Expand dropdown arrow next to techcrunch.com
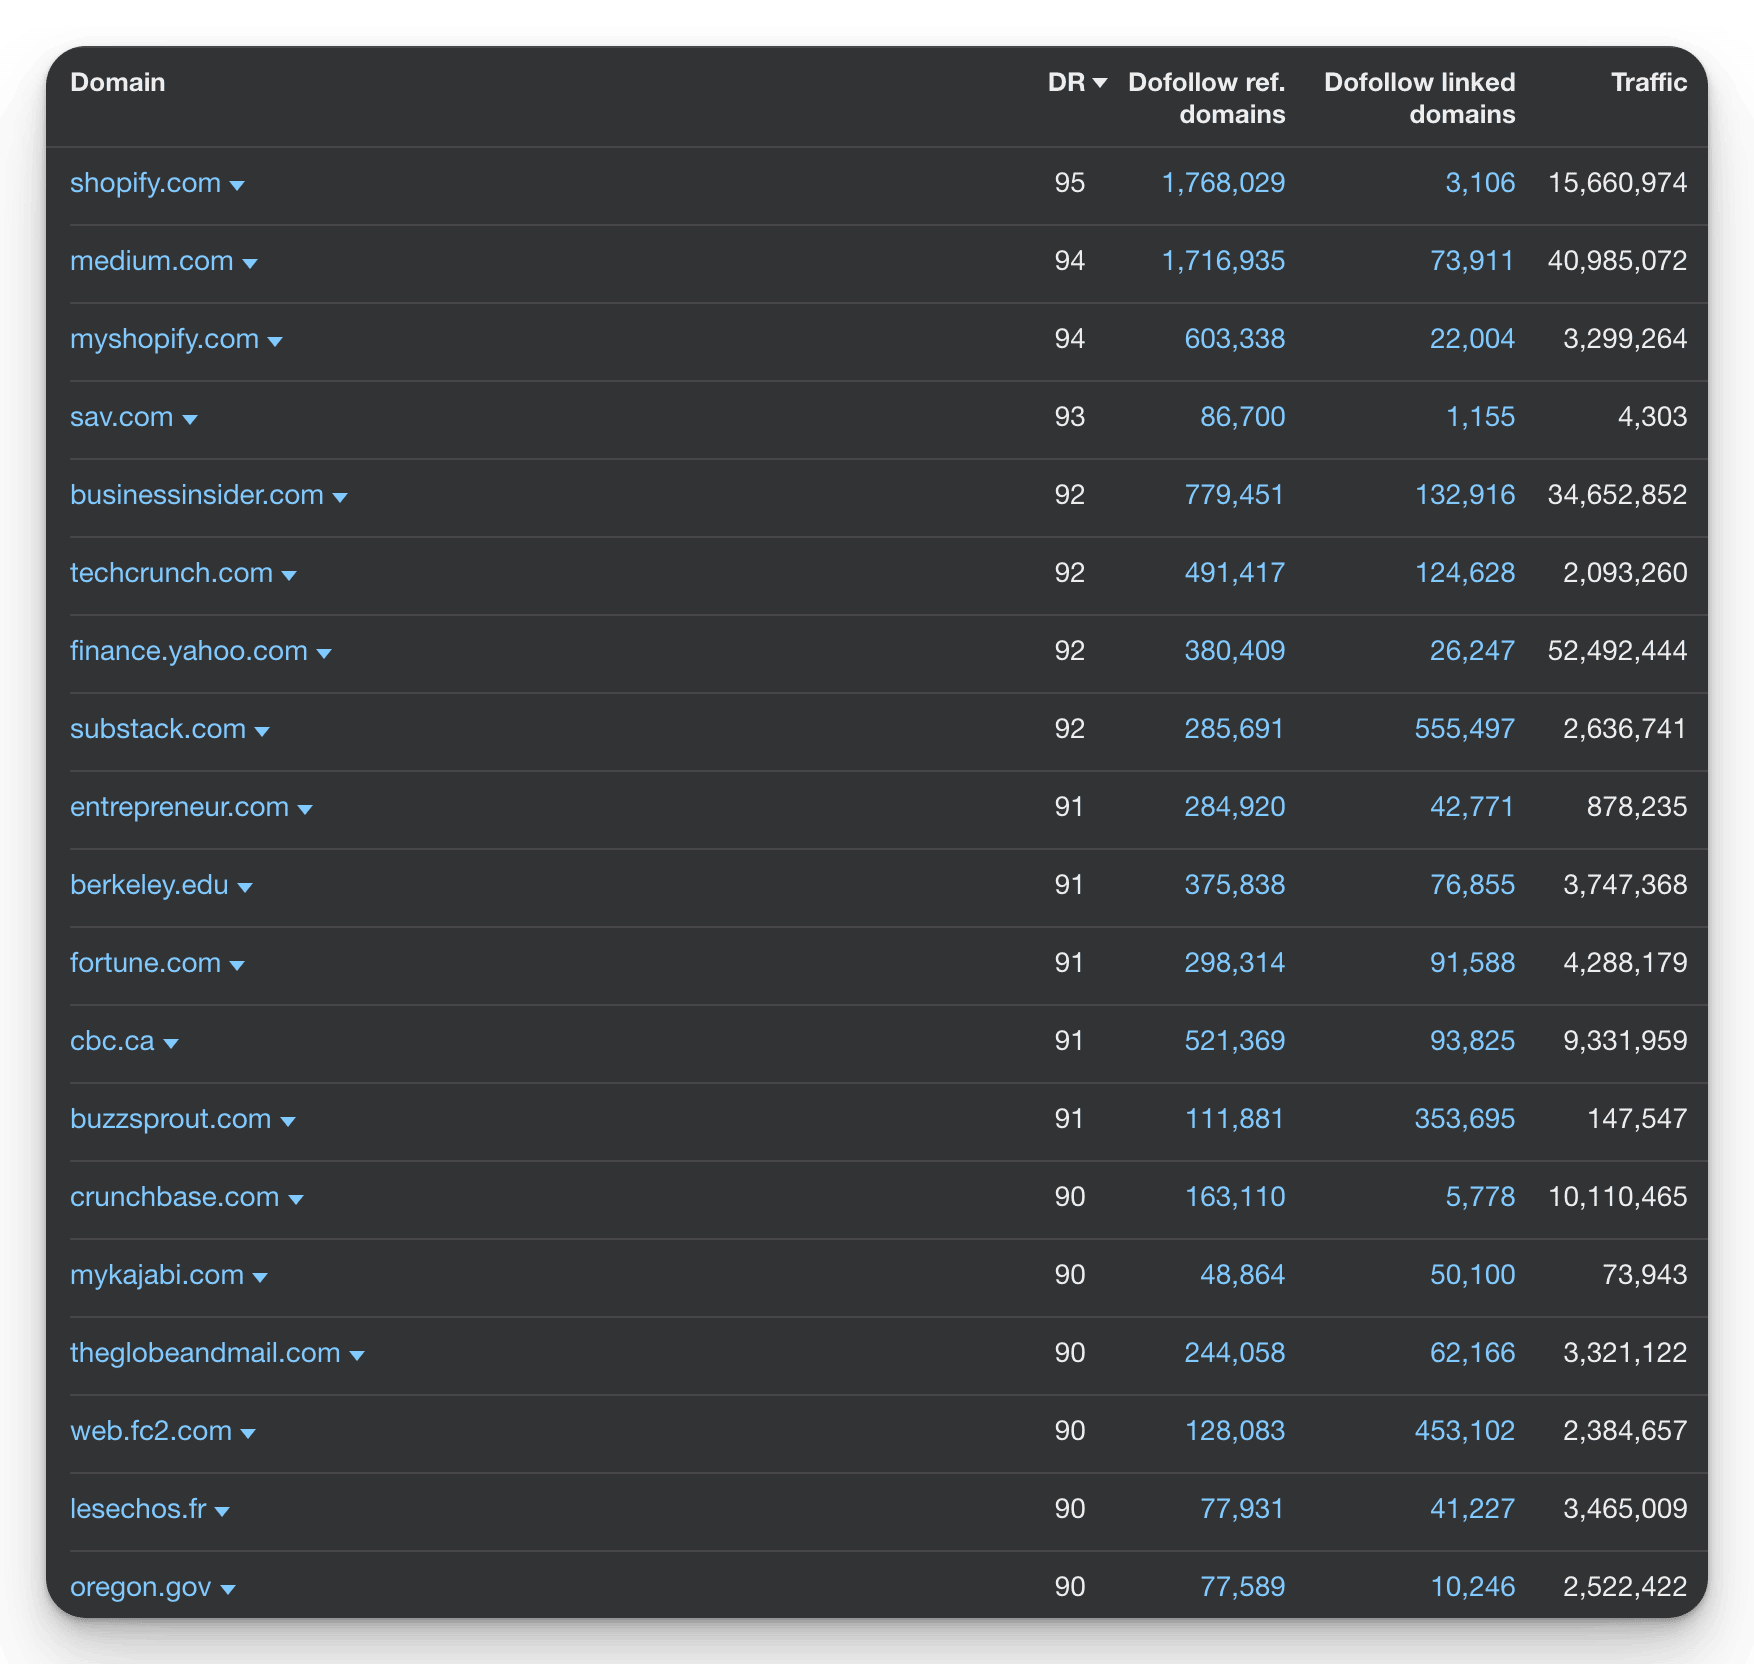Screen dimensions: 1754x1664 coord(289,576)
